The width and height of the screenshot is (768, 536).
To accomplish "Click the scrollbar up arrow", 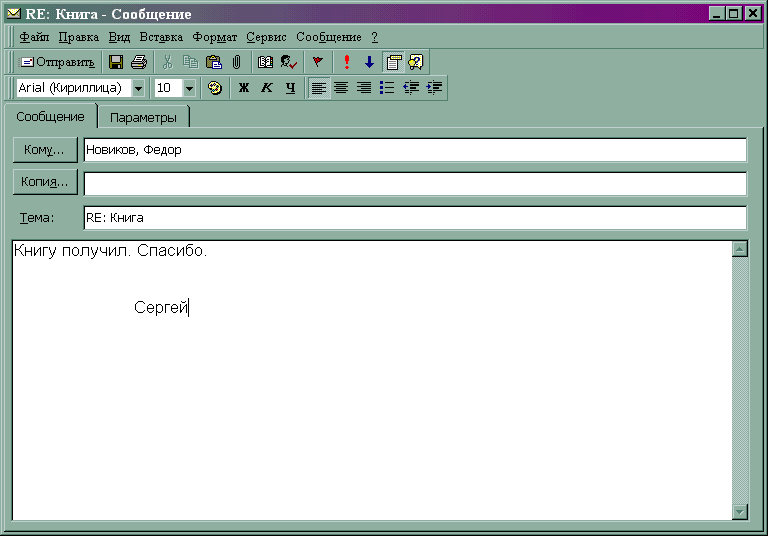I will coord(740,249).
